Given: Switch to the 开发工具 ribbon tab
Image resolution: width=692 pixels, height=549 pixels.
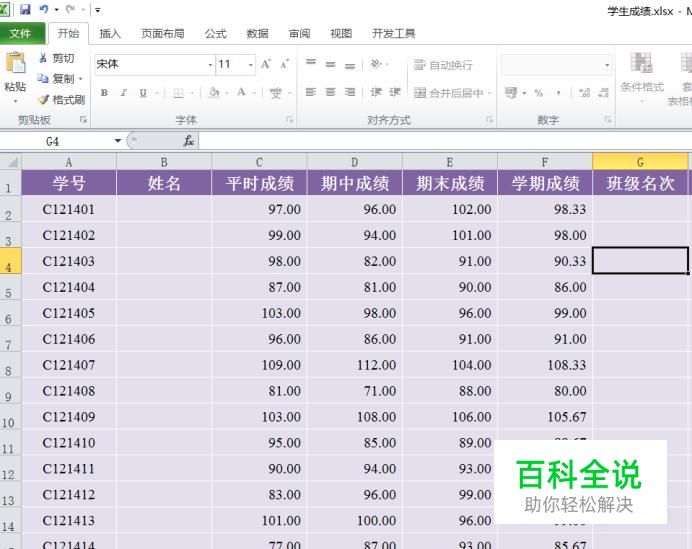Looking at the screenshot, I should pyautogui.click(x=394, y=34).
